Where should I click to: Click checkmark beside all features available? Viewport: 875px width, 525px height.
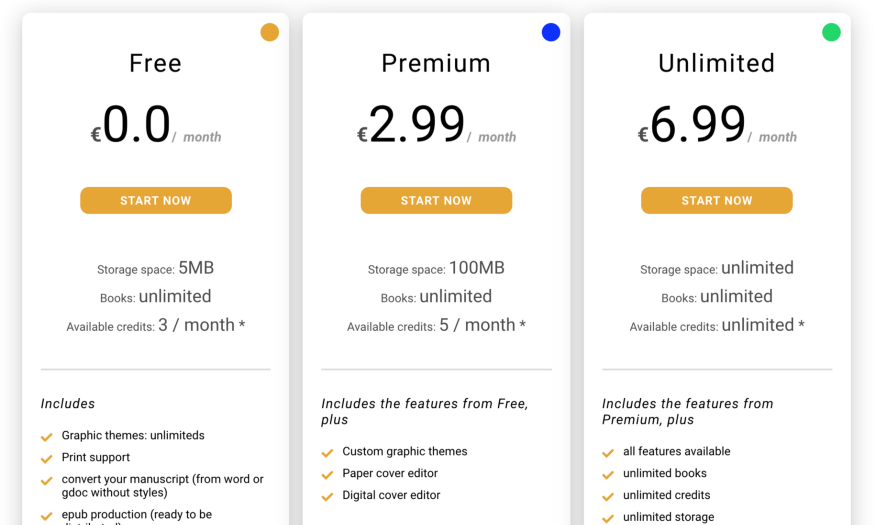(x=608, y=453)
